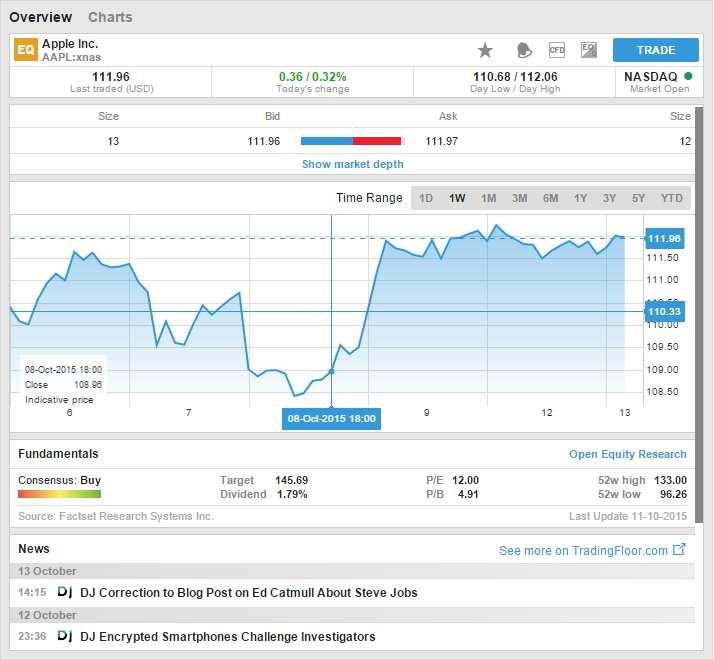Click the external link icon after TradingFloor.com
The image size is (714, 660).
[x=679, y=549]
